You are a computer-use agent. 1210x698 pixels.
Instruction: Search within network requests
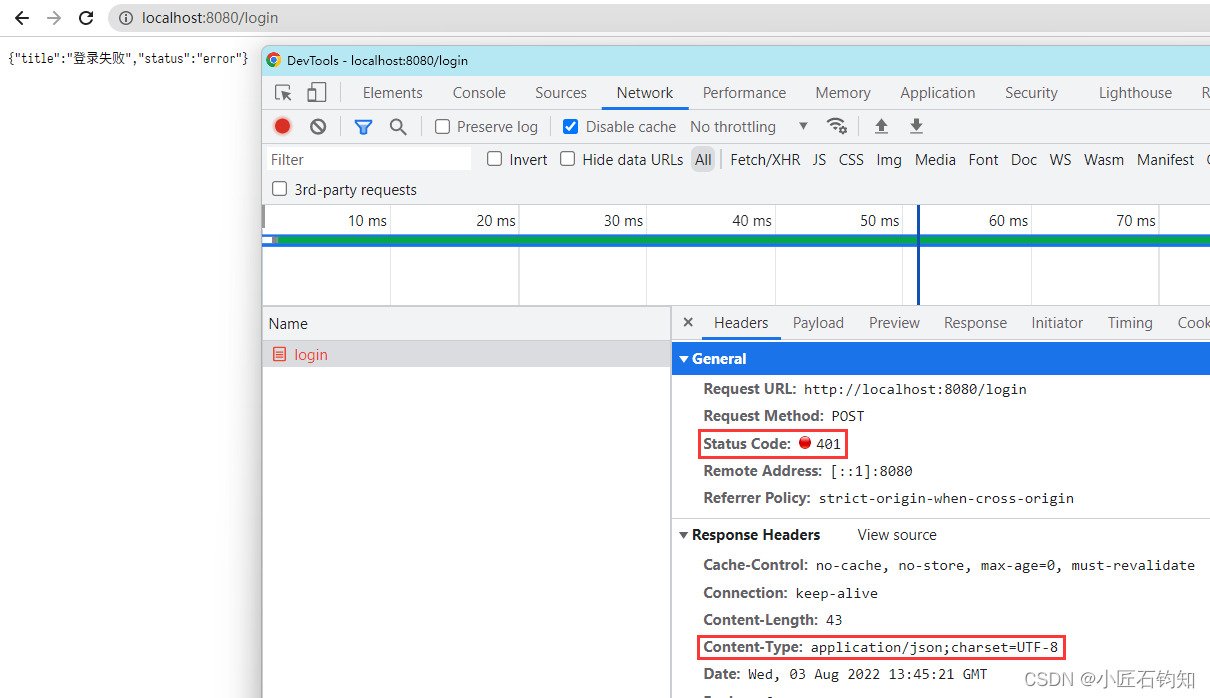coord(398,126)
